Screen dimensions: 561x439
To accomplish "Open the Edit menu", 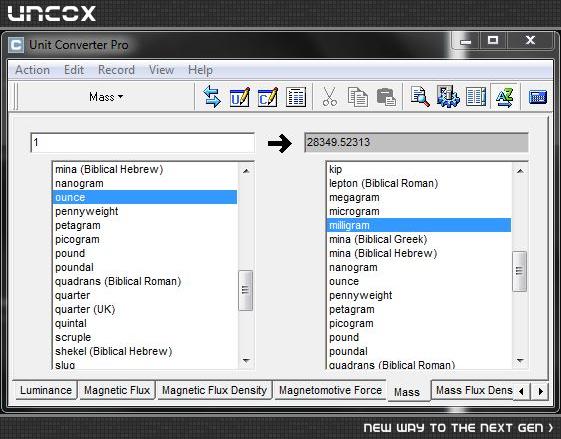I will coord(74,70).
